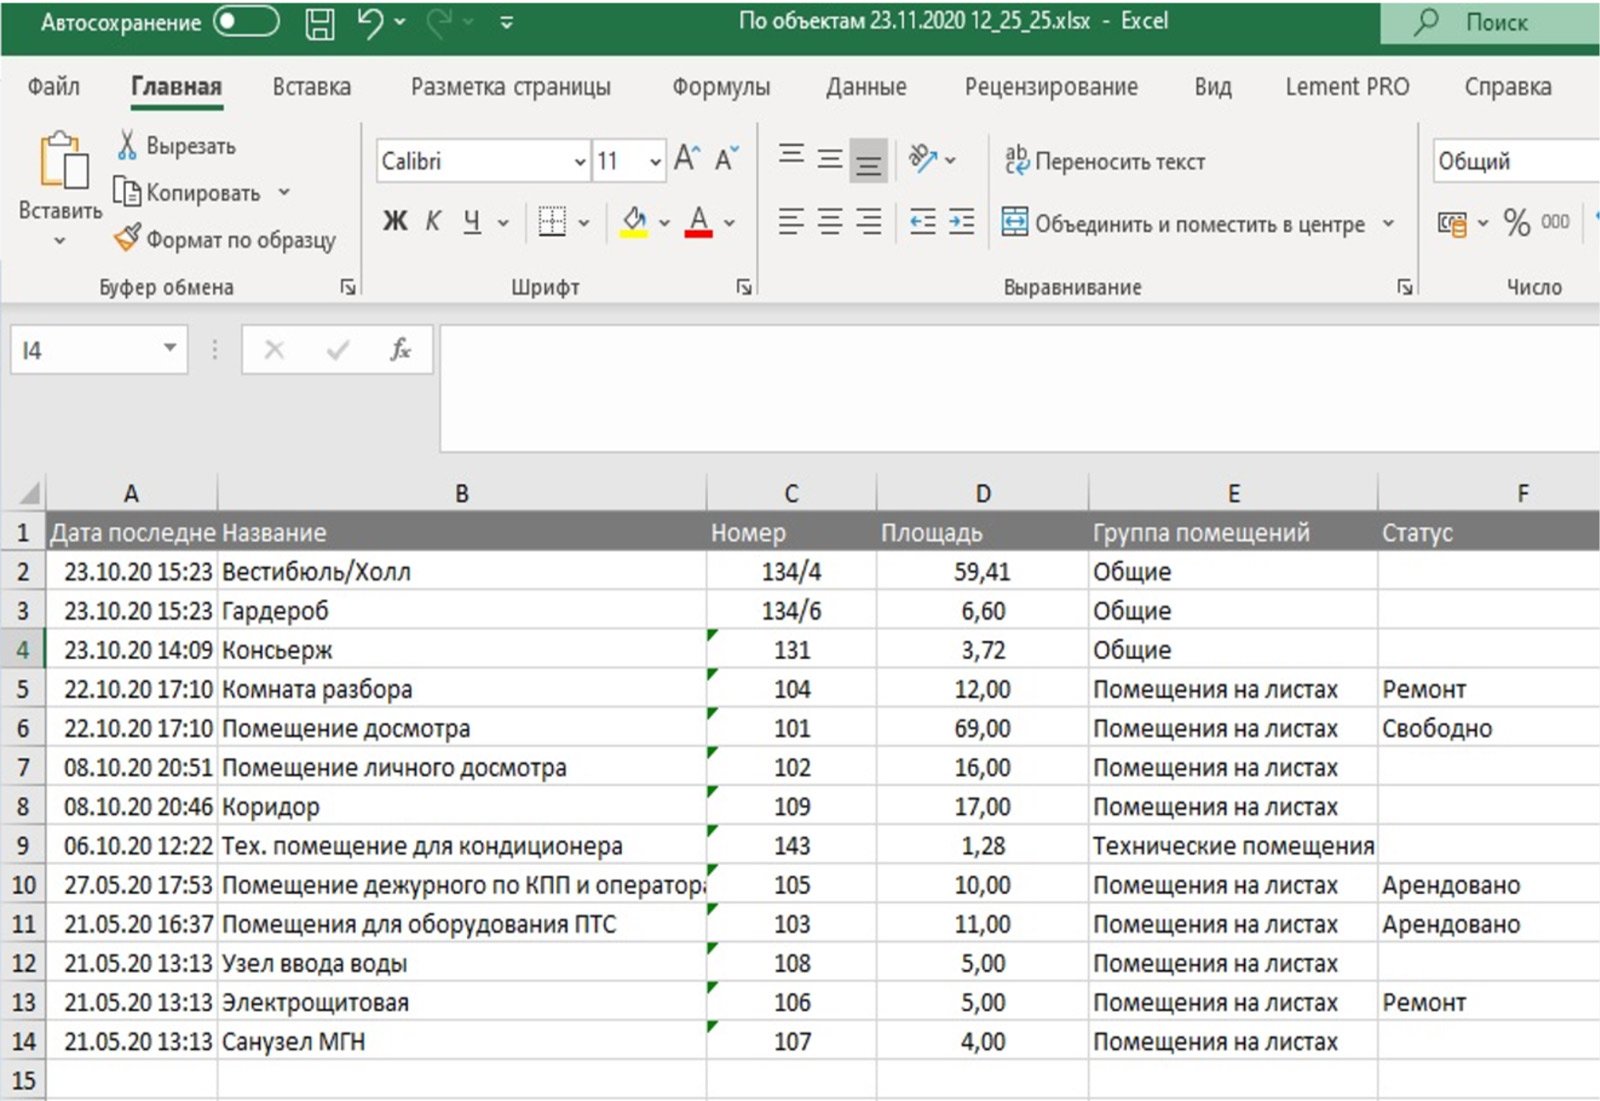
Task: Align cell text left
Action: tap(791, 221)
